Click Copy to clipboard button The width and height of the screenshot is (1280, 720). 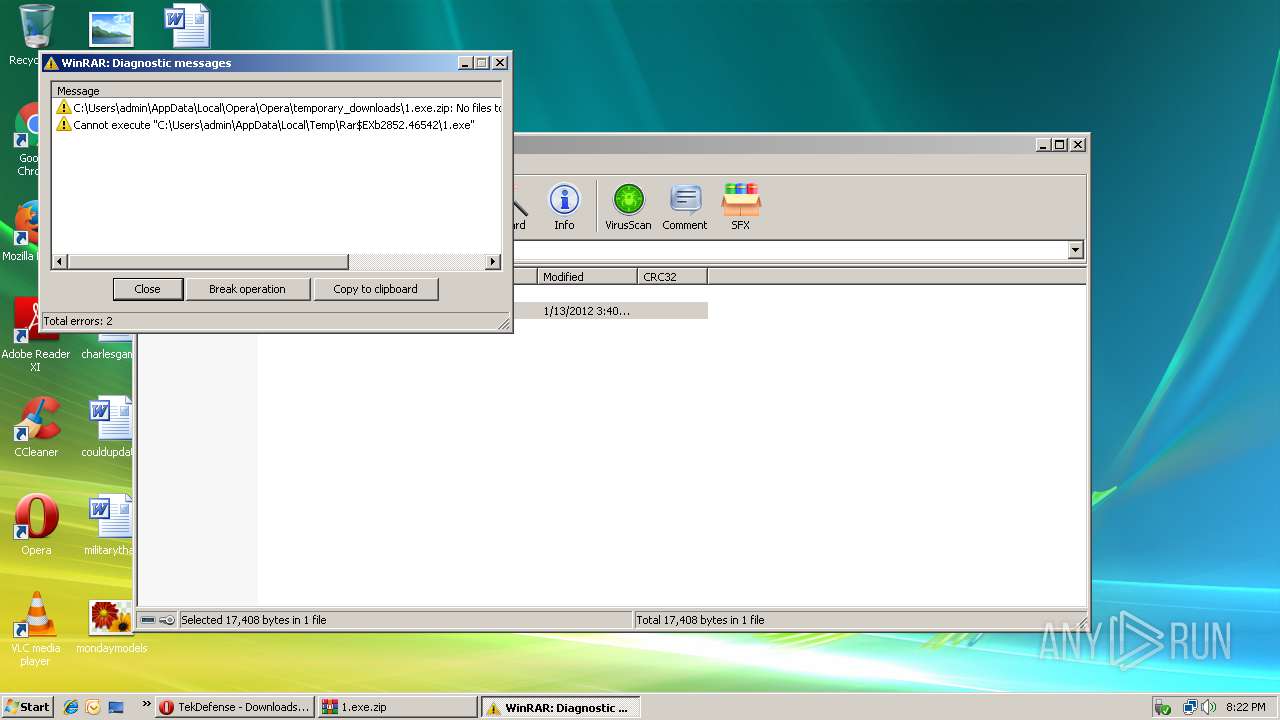coord(375,289)
